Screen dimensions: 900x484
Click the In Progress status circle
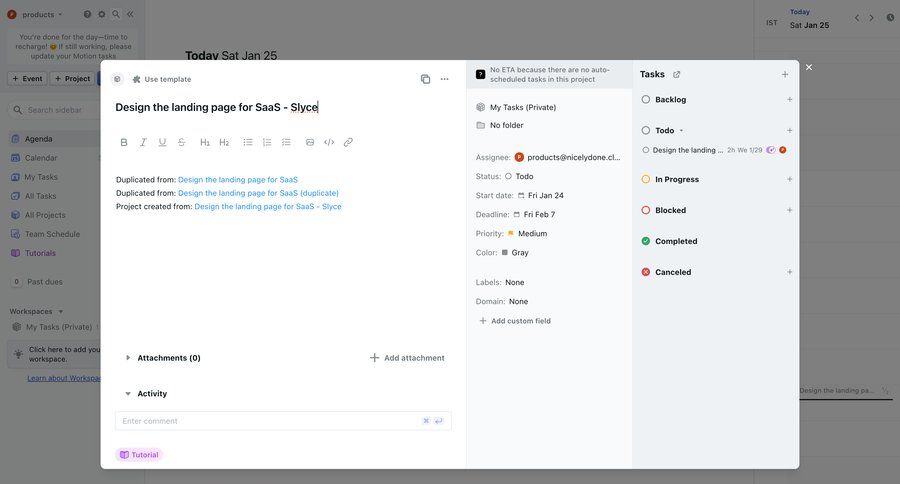646,179
